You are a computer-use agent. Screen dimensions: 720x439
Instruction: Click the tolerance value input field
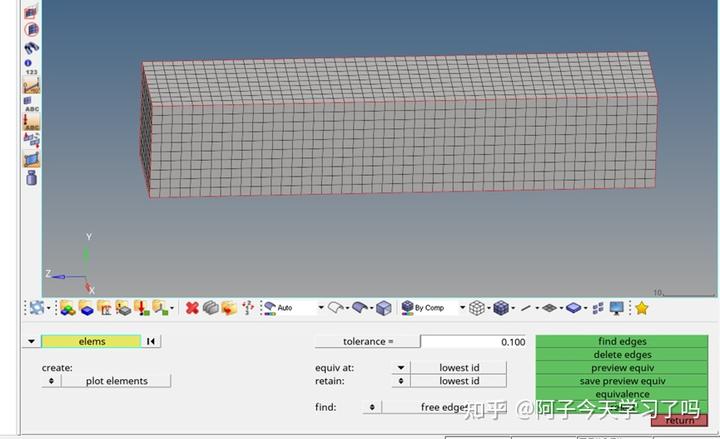tap(473, 342)
